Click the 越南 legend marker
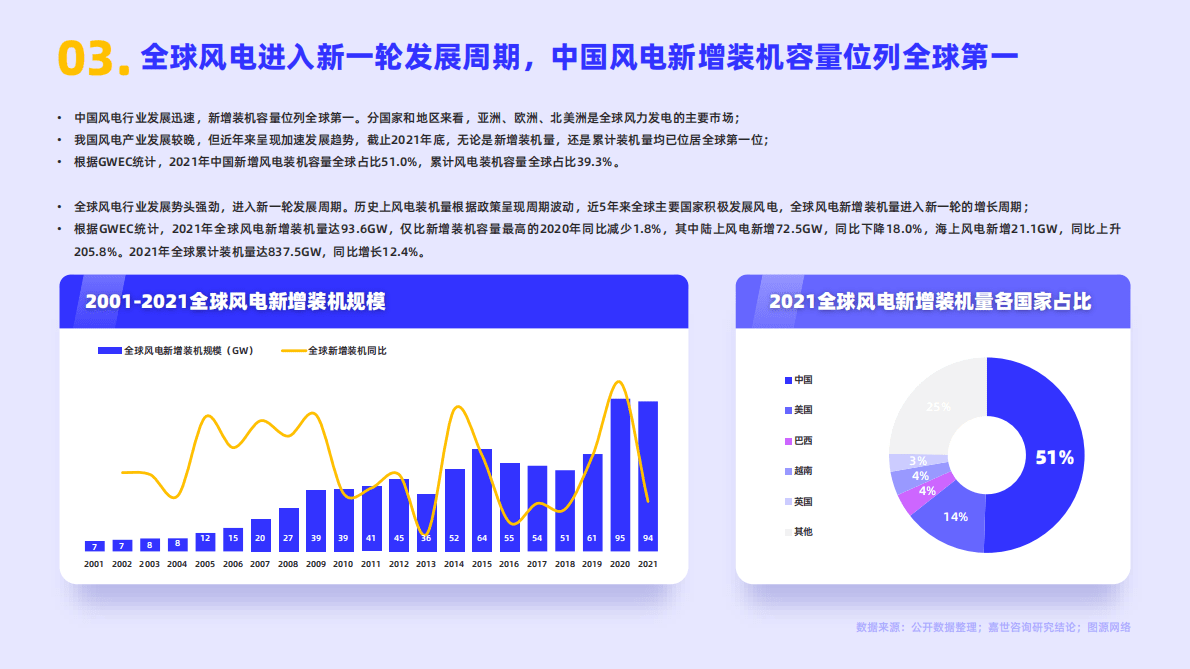Image resolution: width=1190 pixels, height=669 pixels. click(789, 472)
